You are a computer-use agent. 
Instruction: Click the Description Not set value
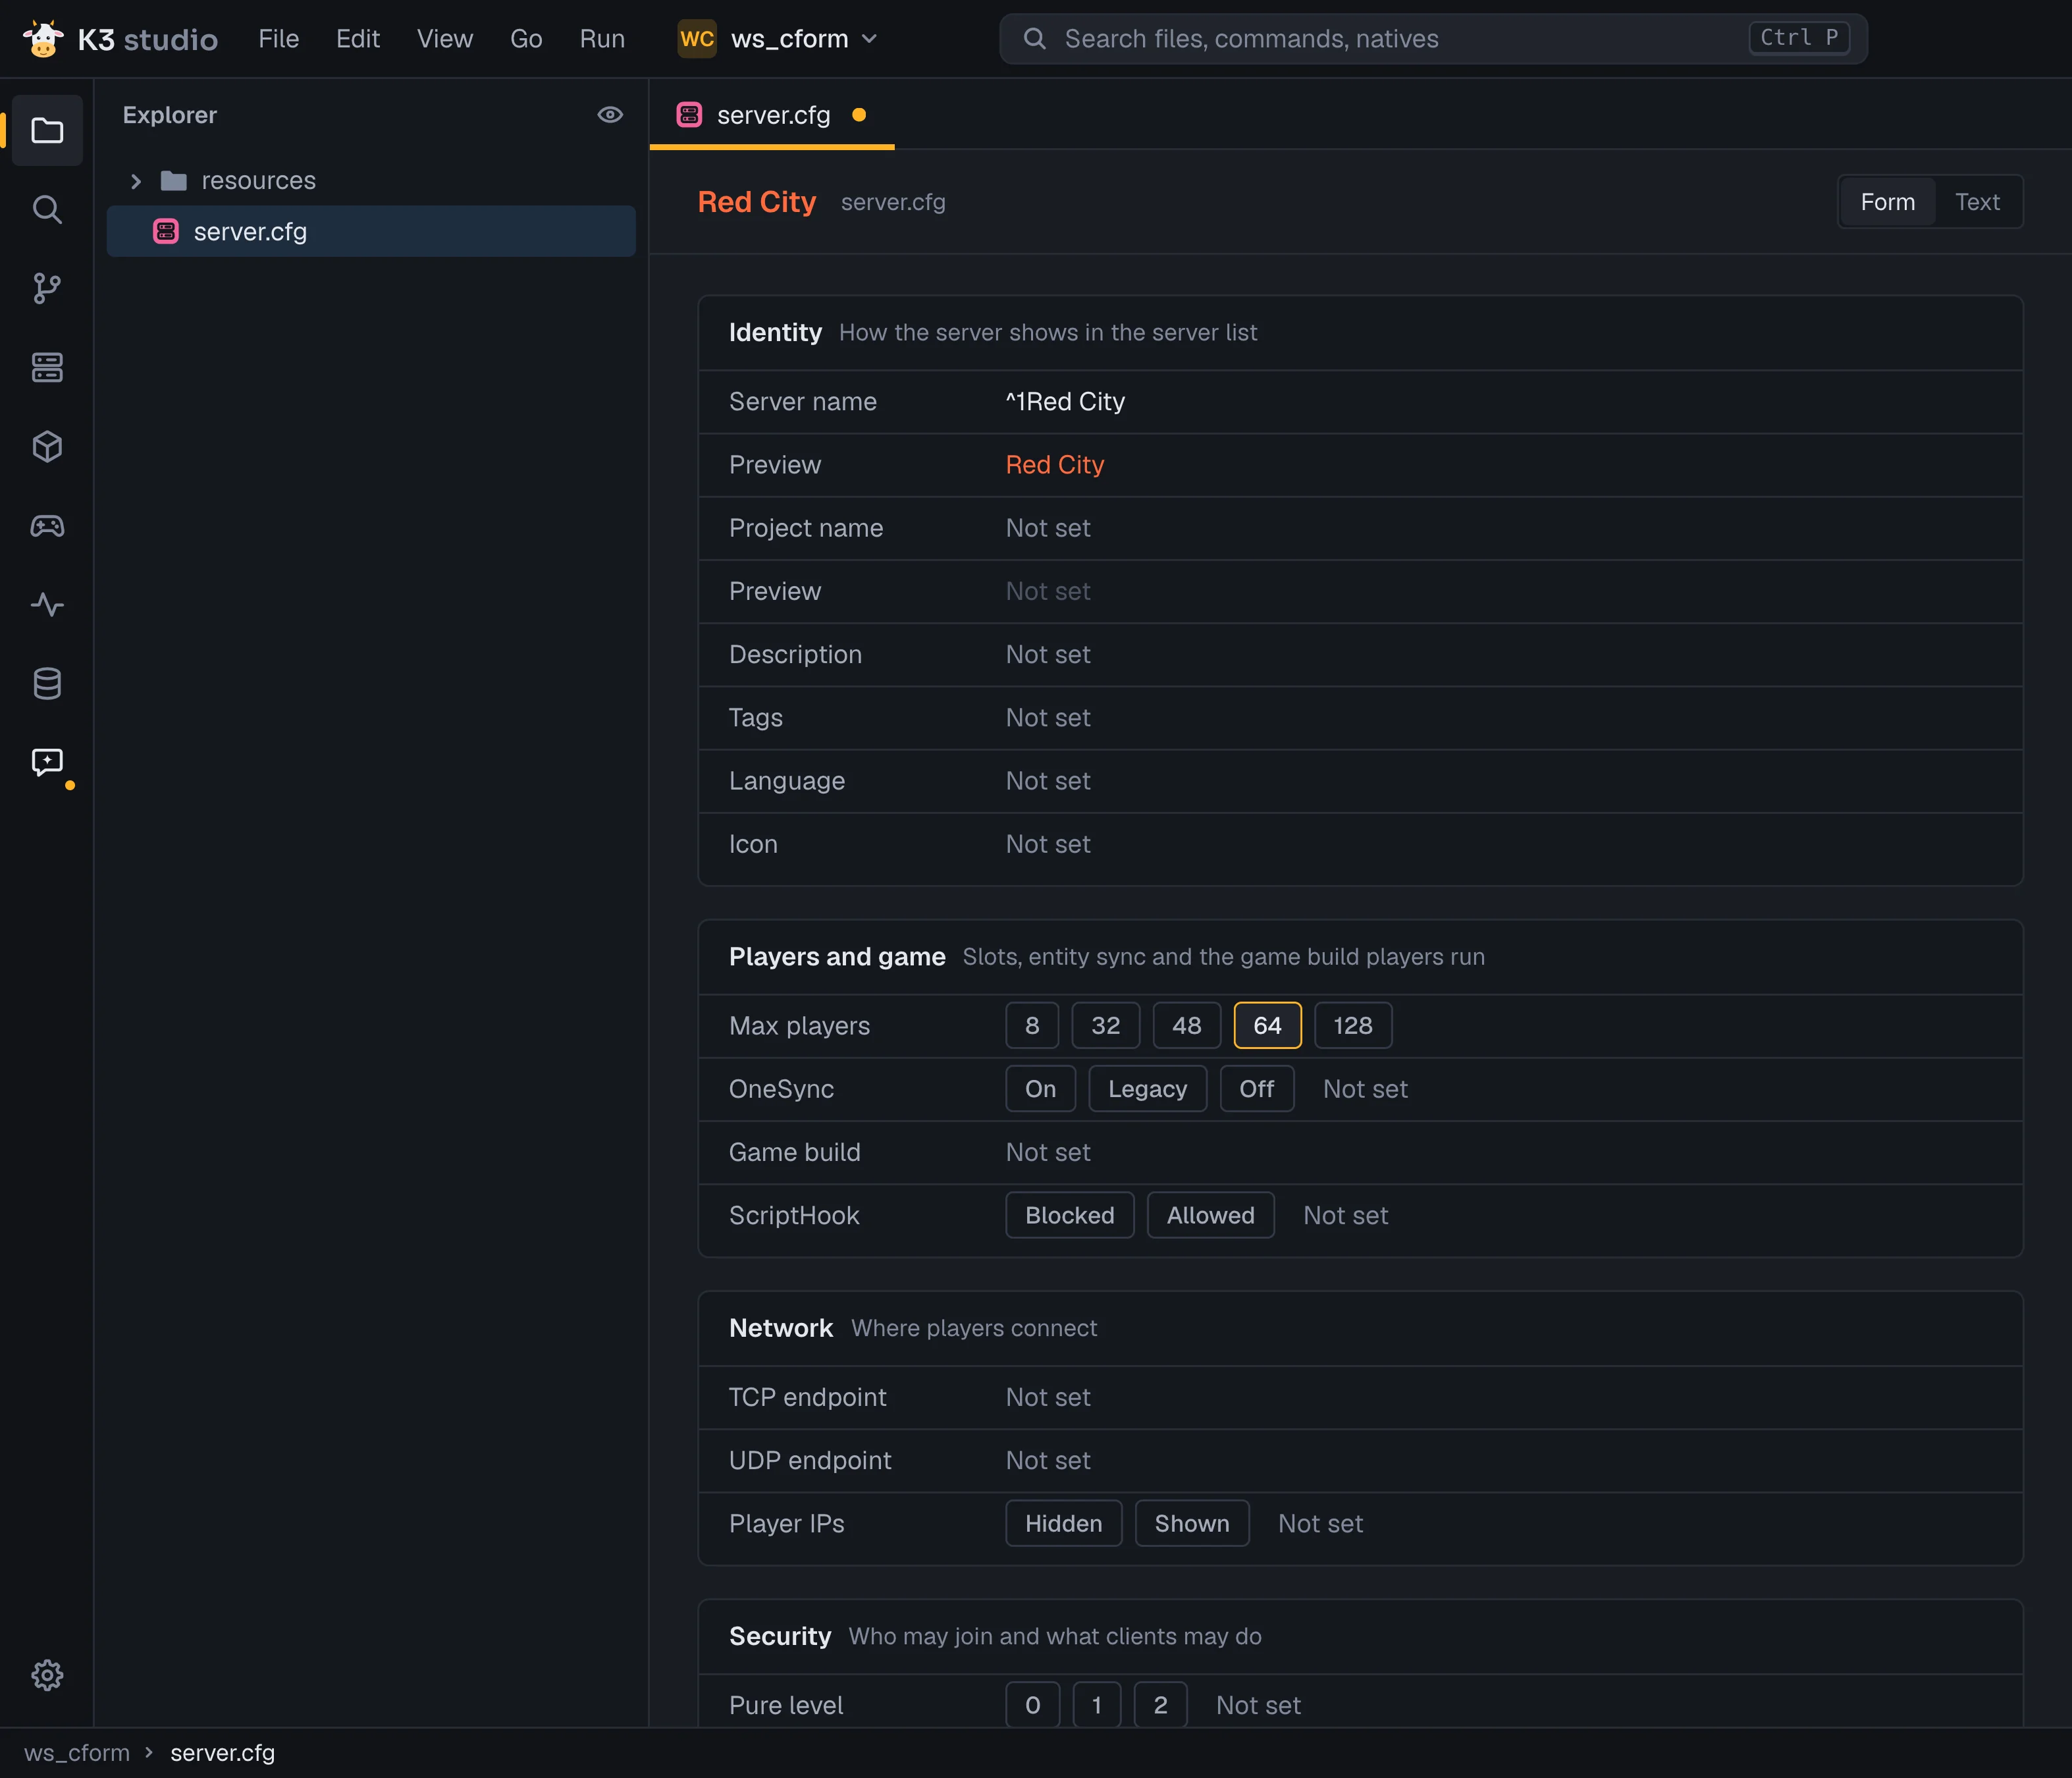coord(1047,654)
